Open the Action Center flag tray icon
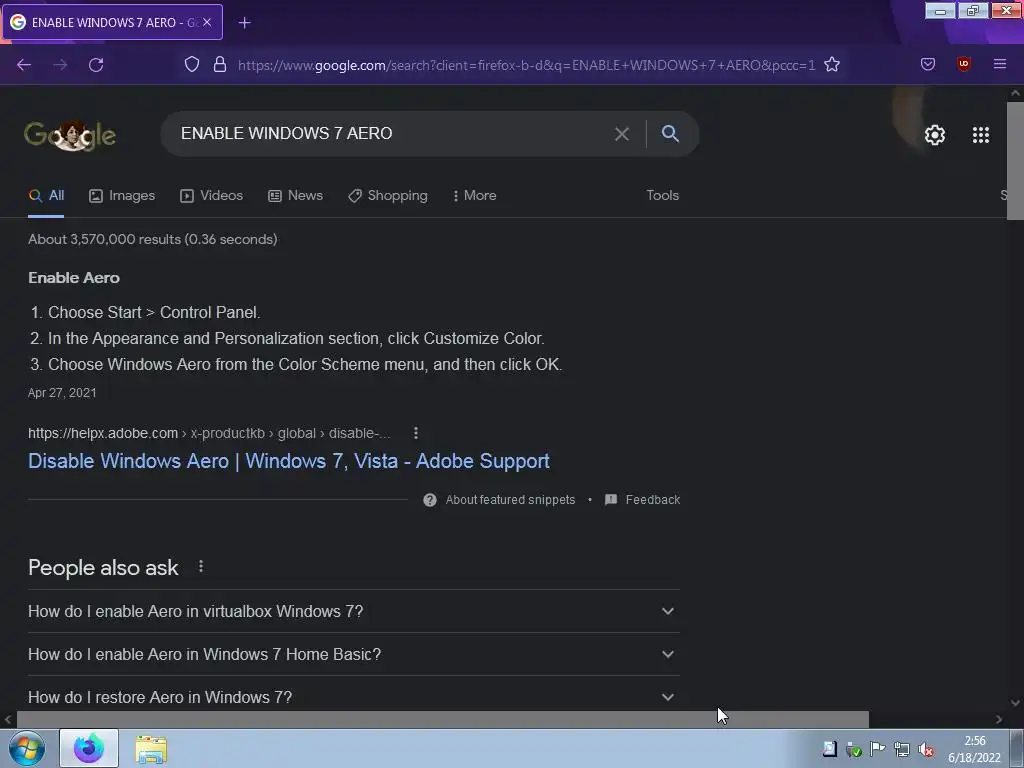The width and height of the screenshot is (1024, 768). click(x=878, y=749)
